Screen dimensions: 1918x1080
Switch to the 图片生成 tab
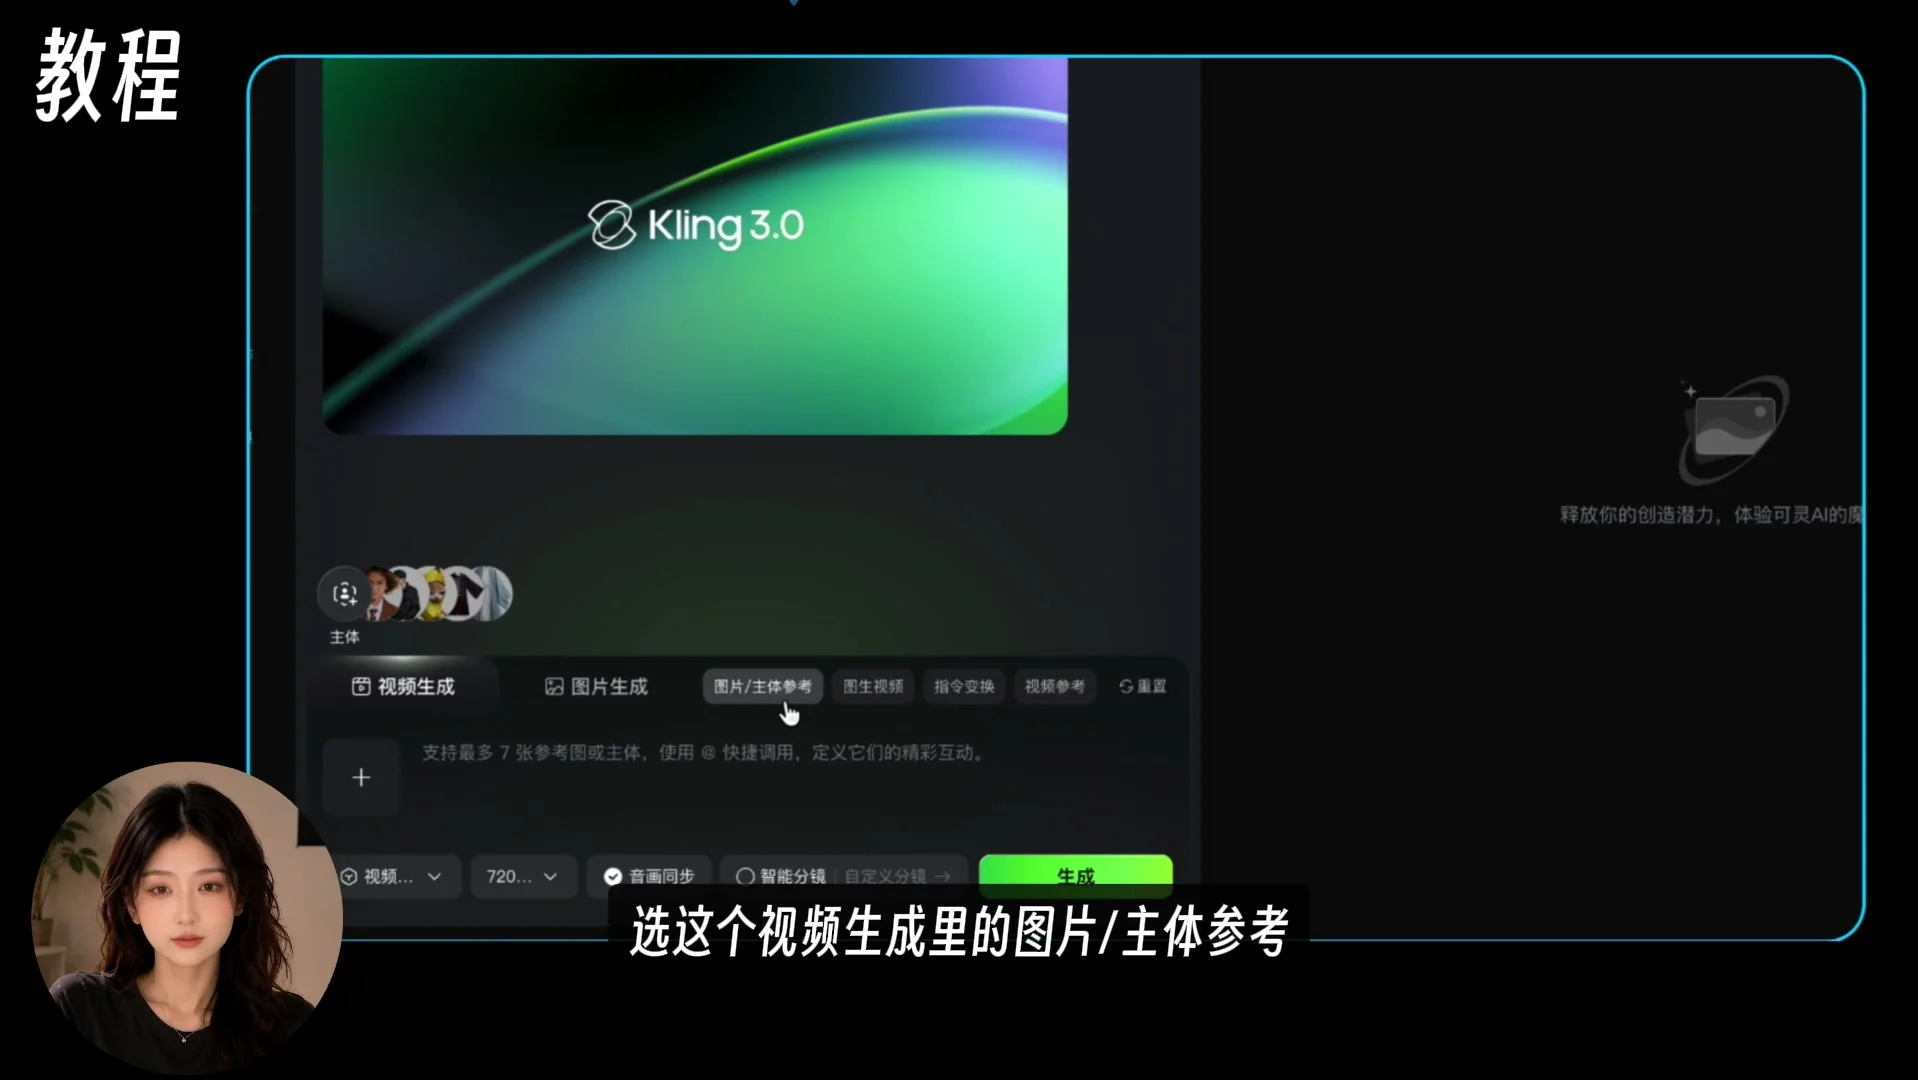(x=596, y=686)
